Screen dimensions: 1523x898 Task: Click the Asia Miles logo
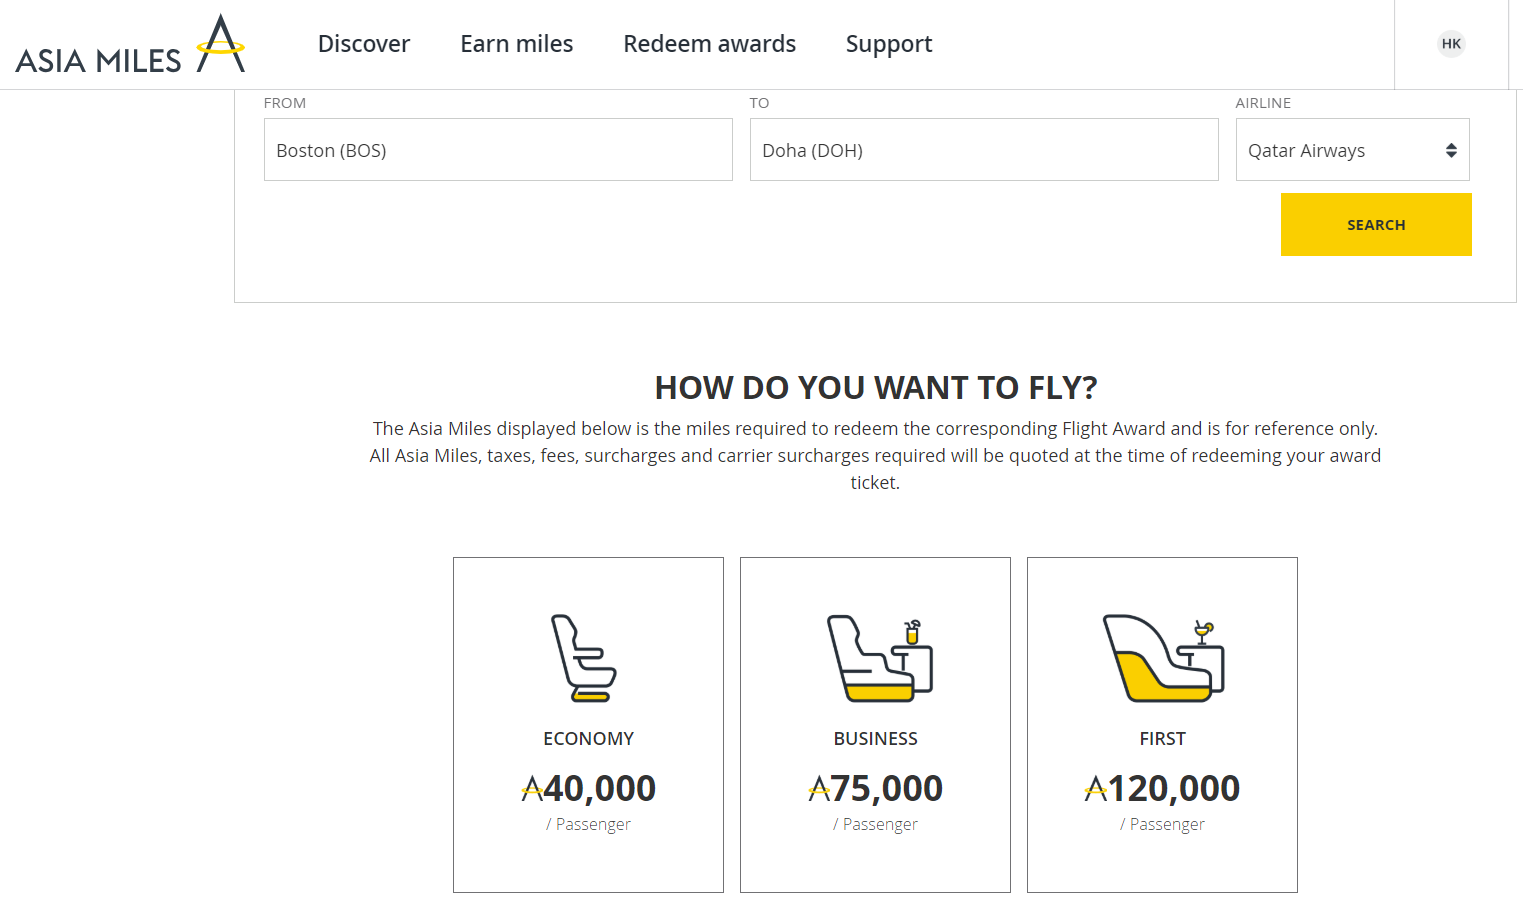point(130,45)
